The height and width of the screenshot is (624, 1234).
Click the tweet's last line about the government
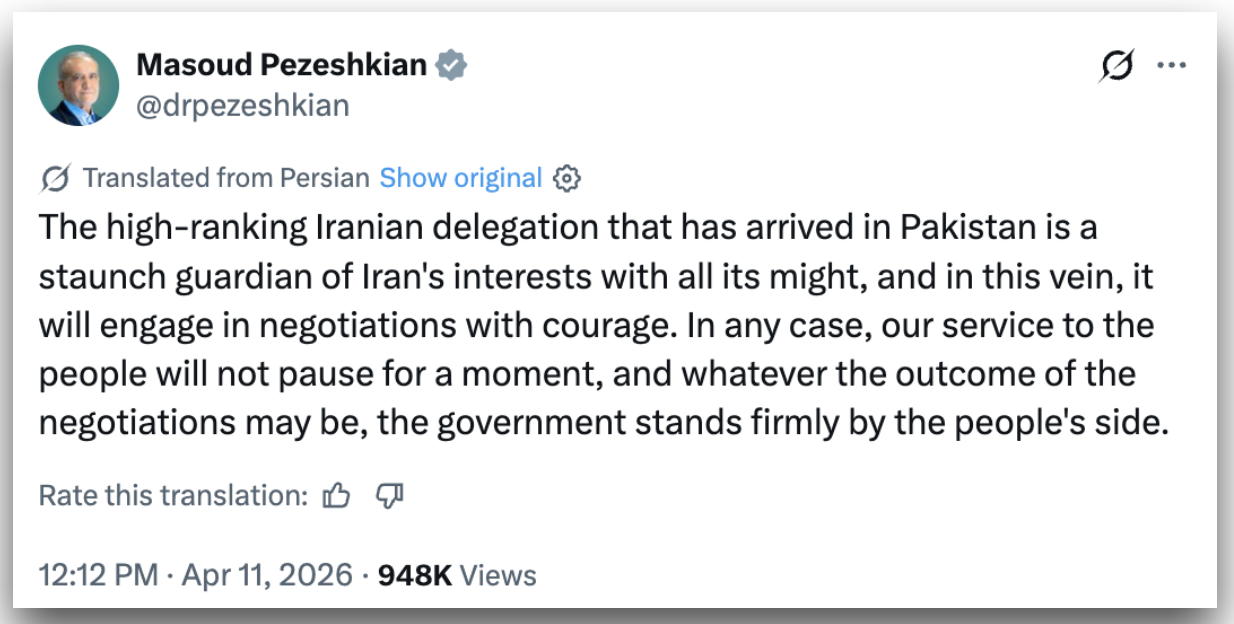pyautogui.click(x=603, y=422)
